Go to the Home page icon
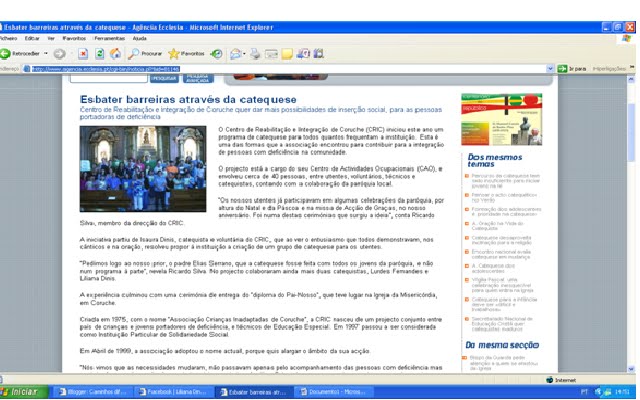This screenshot has height=400, width=640. 116,53
